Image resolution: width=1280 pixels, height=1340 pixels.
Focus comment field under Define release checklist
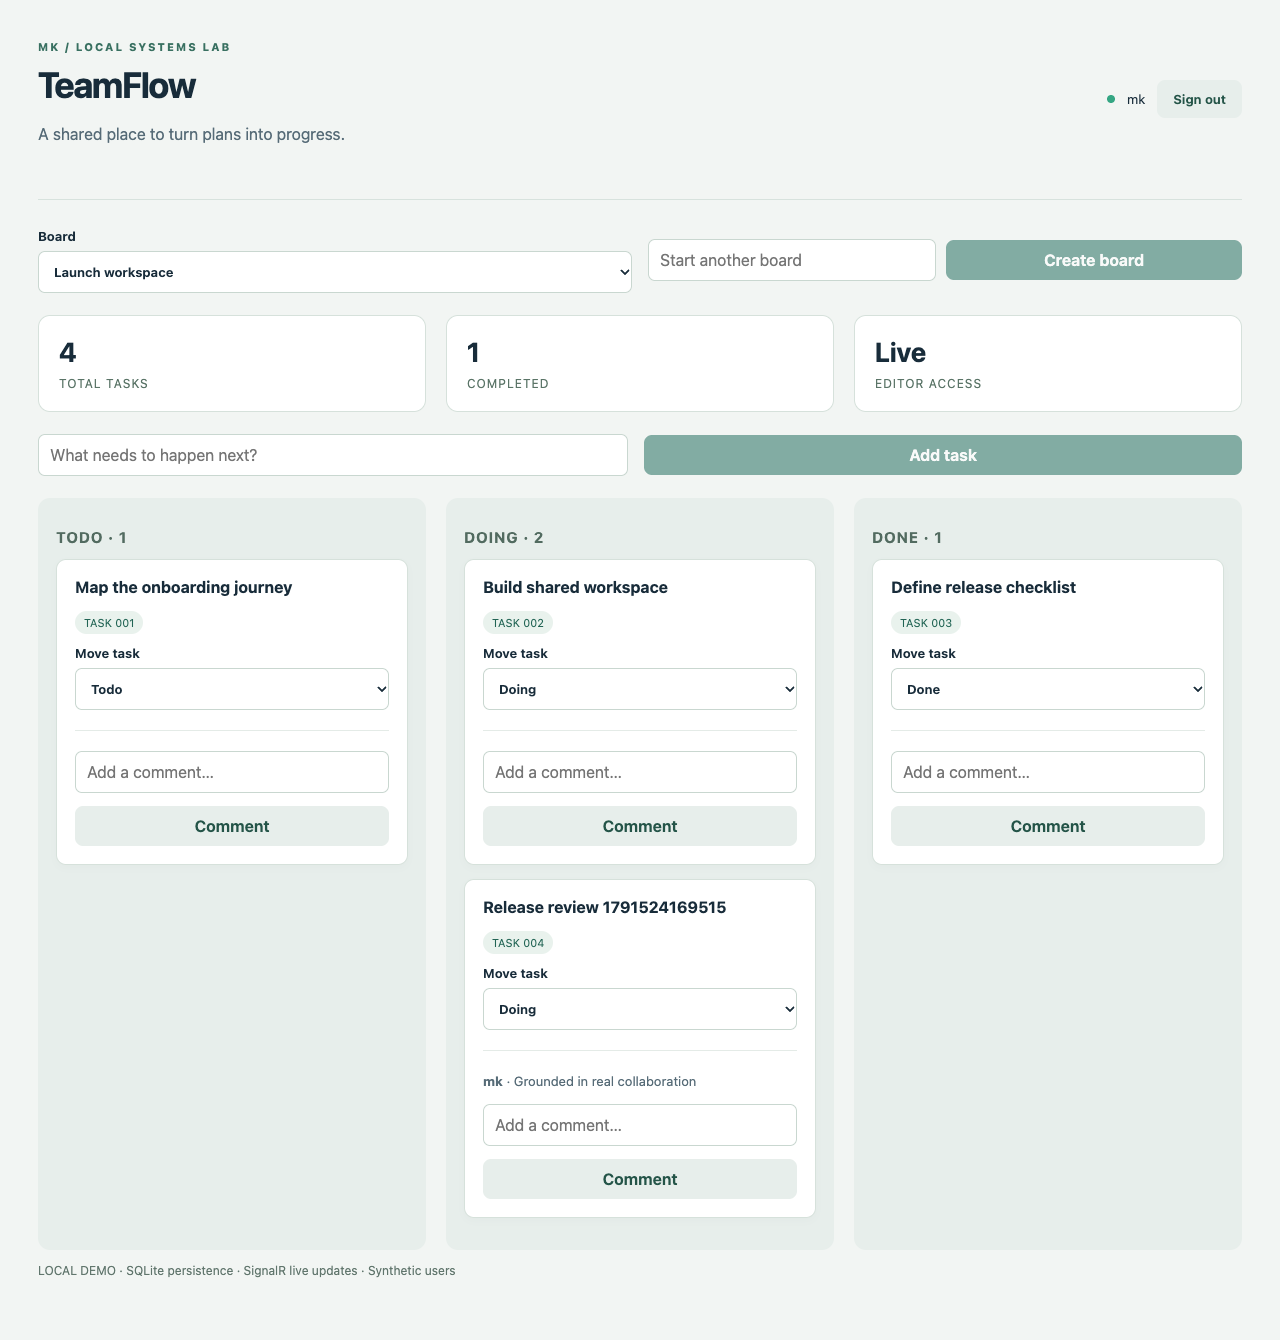[x=1048, y=772]
